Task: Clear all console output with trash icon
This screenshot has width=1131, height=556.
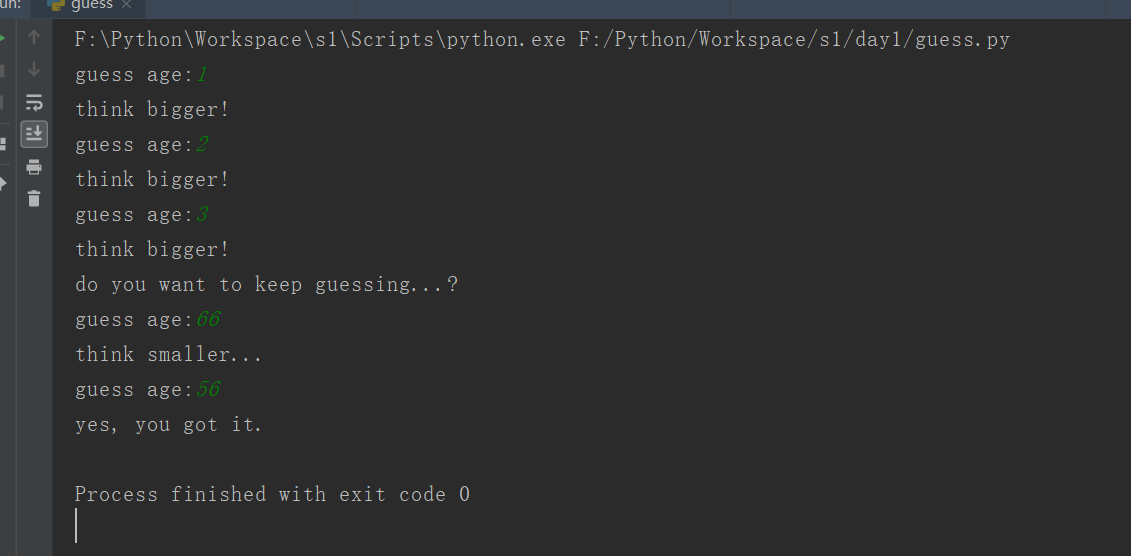Action: (34, 198)
